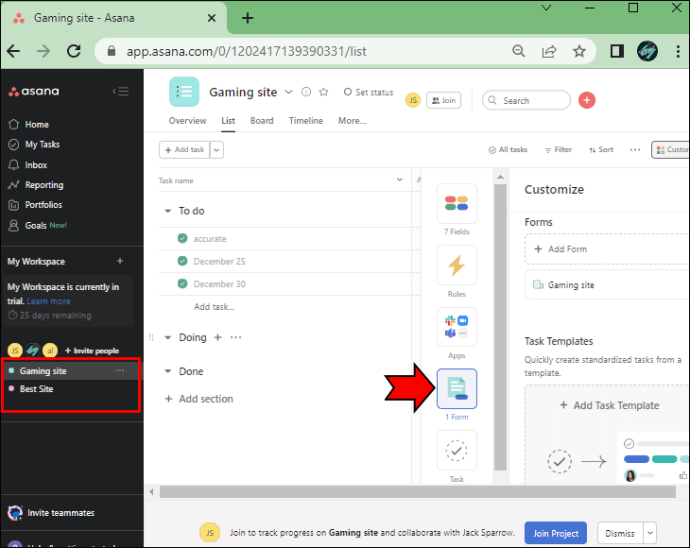
Task: Click the Search field
Action: point(526,100)
